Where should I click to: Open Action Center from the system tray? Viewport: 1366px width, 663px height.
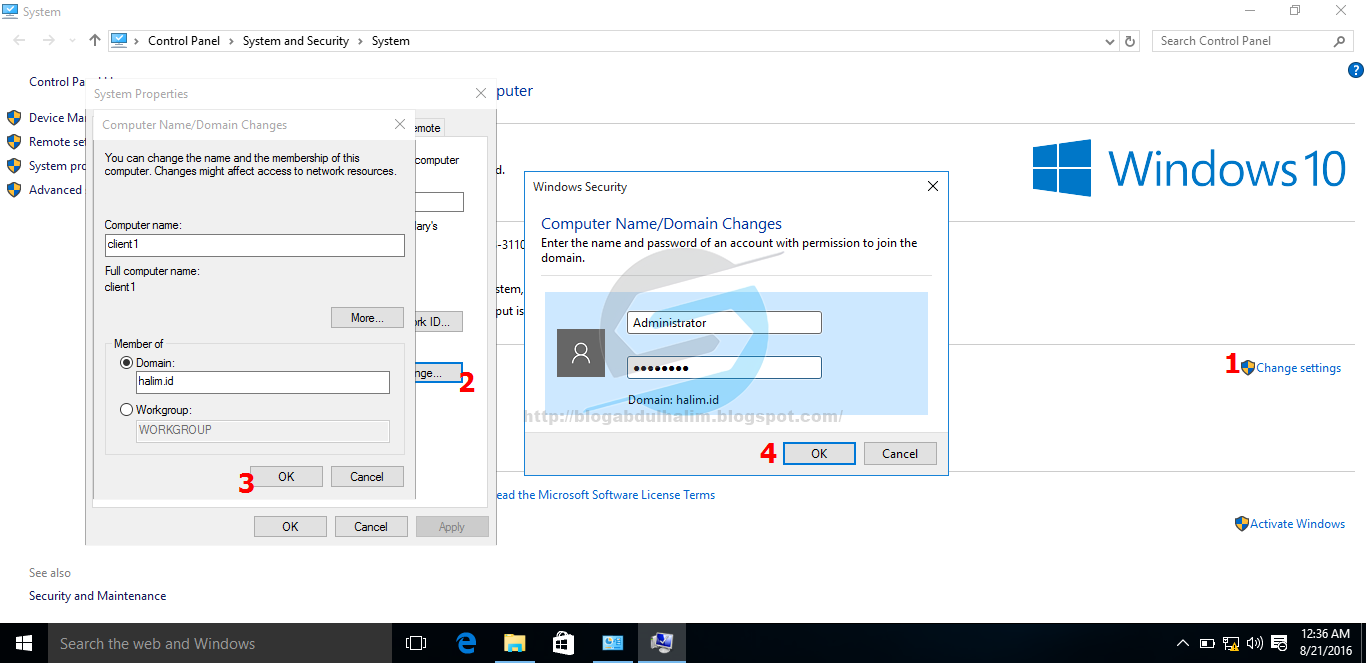tap(1277, 643)
